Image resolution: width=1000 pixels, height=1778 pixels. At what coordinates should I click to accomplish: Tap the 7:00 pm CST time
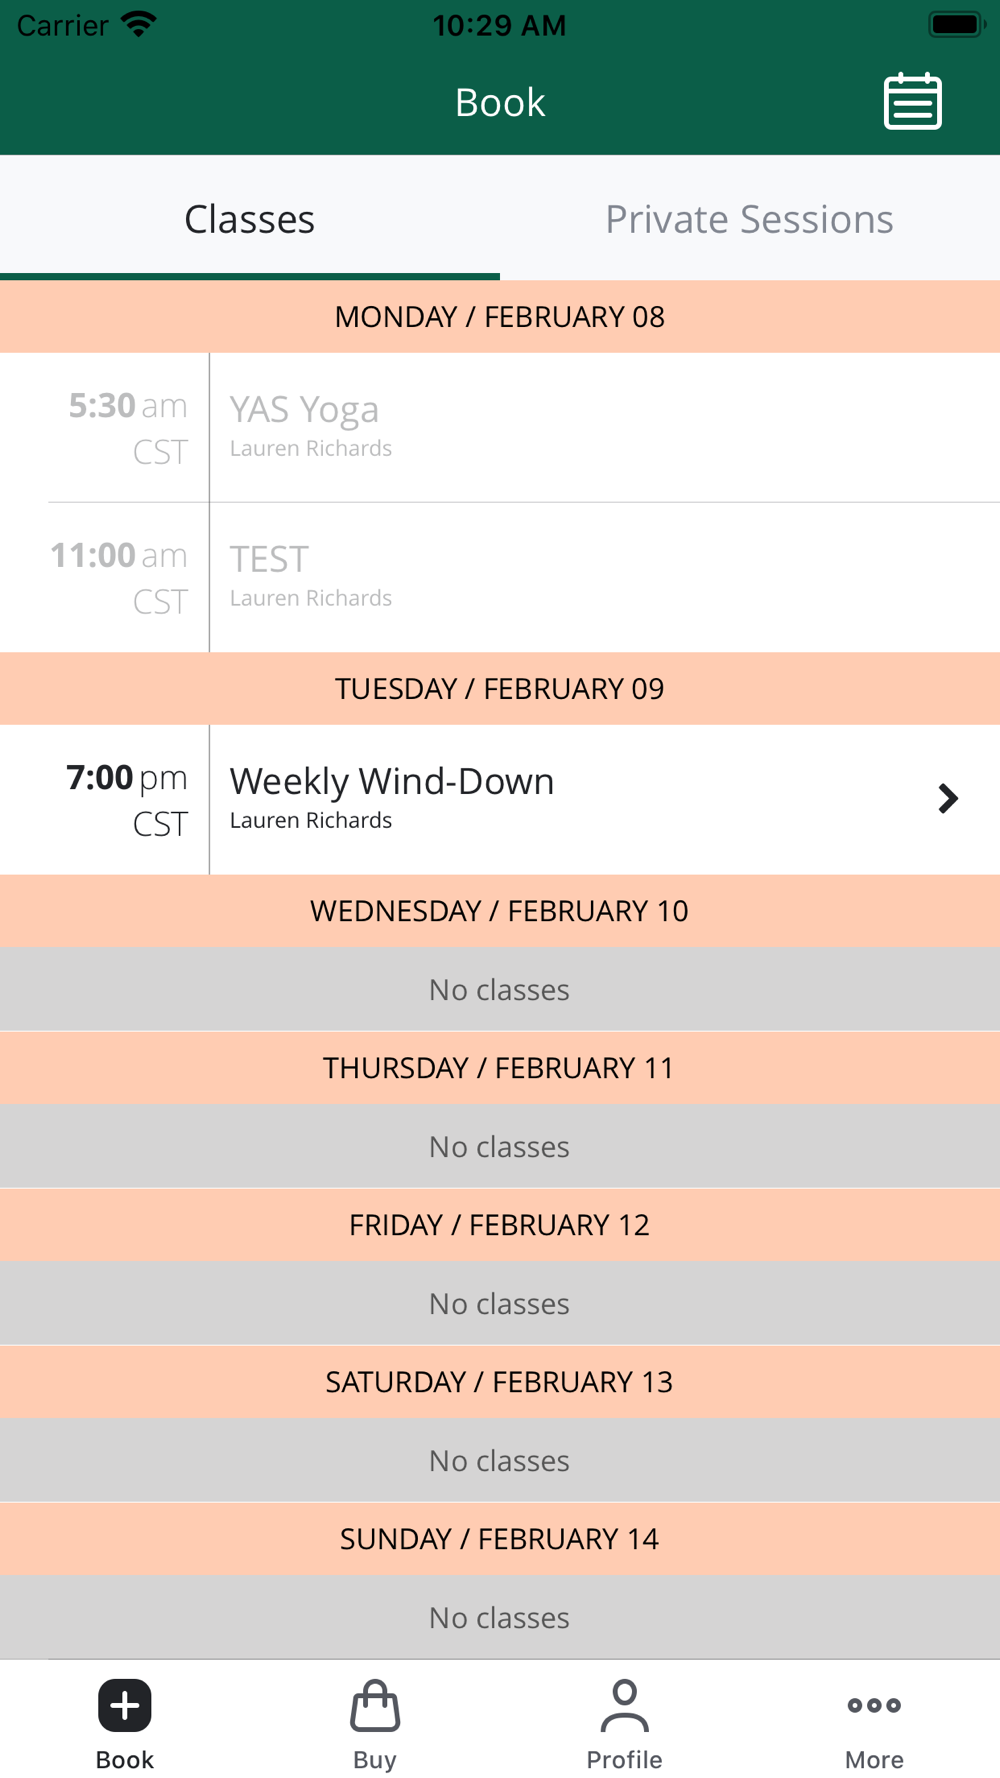[x=127, y=799]
